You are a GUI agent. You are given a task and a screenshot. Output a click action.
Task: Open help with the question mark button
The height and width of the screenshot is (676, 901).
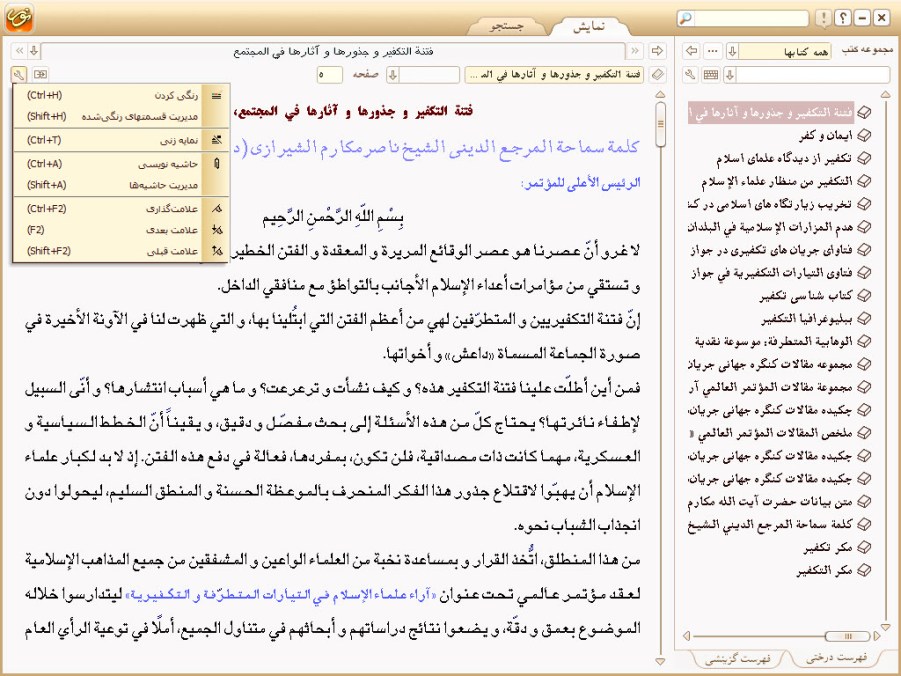(x=843, y=18)
